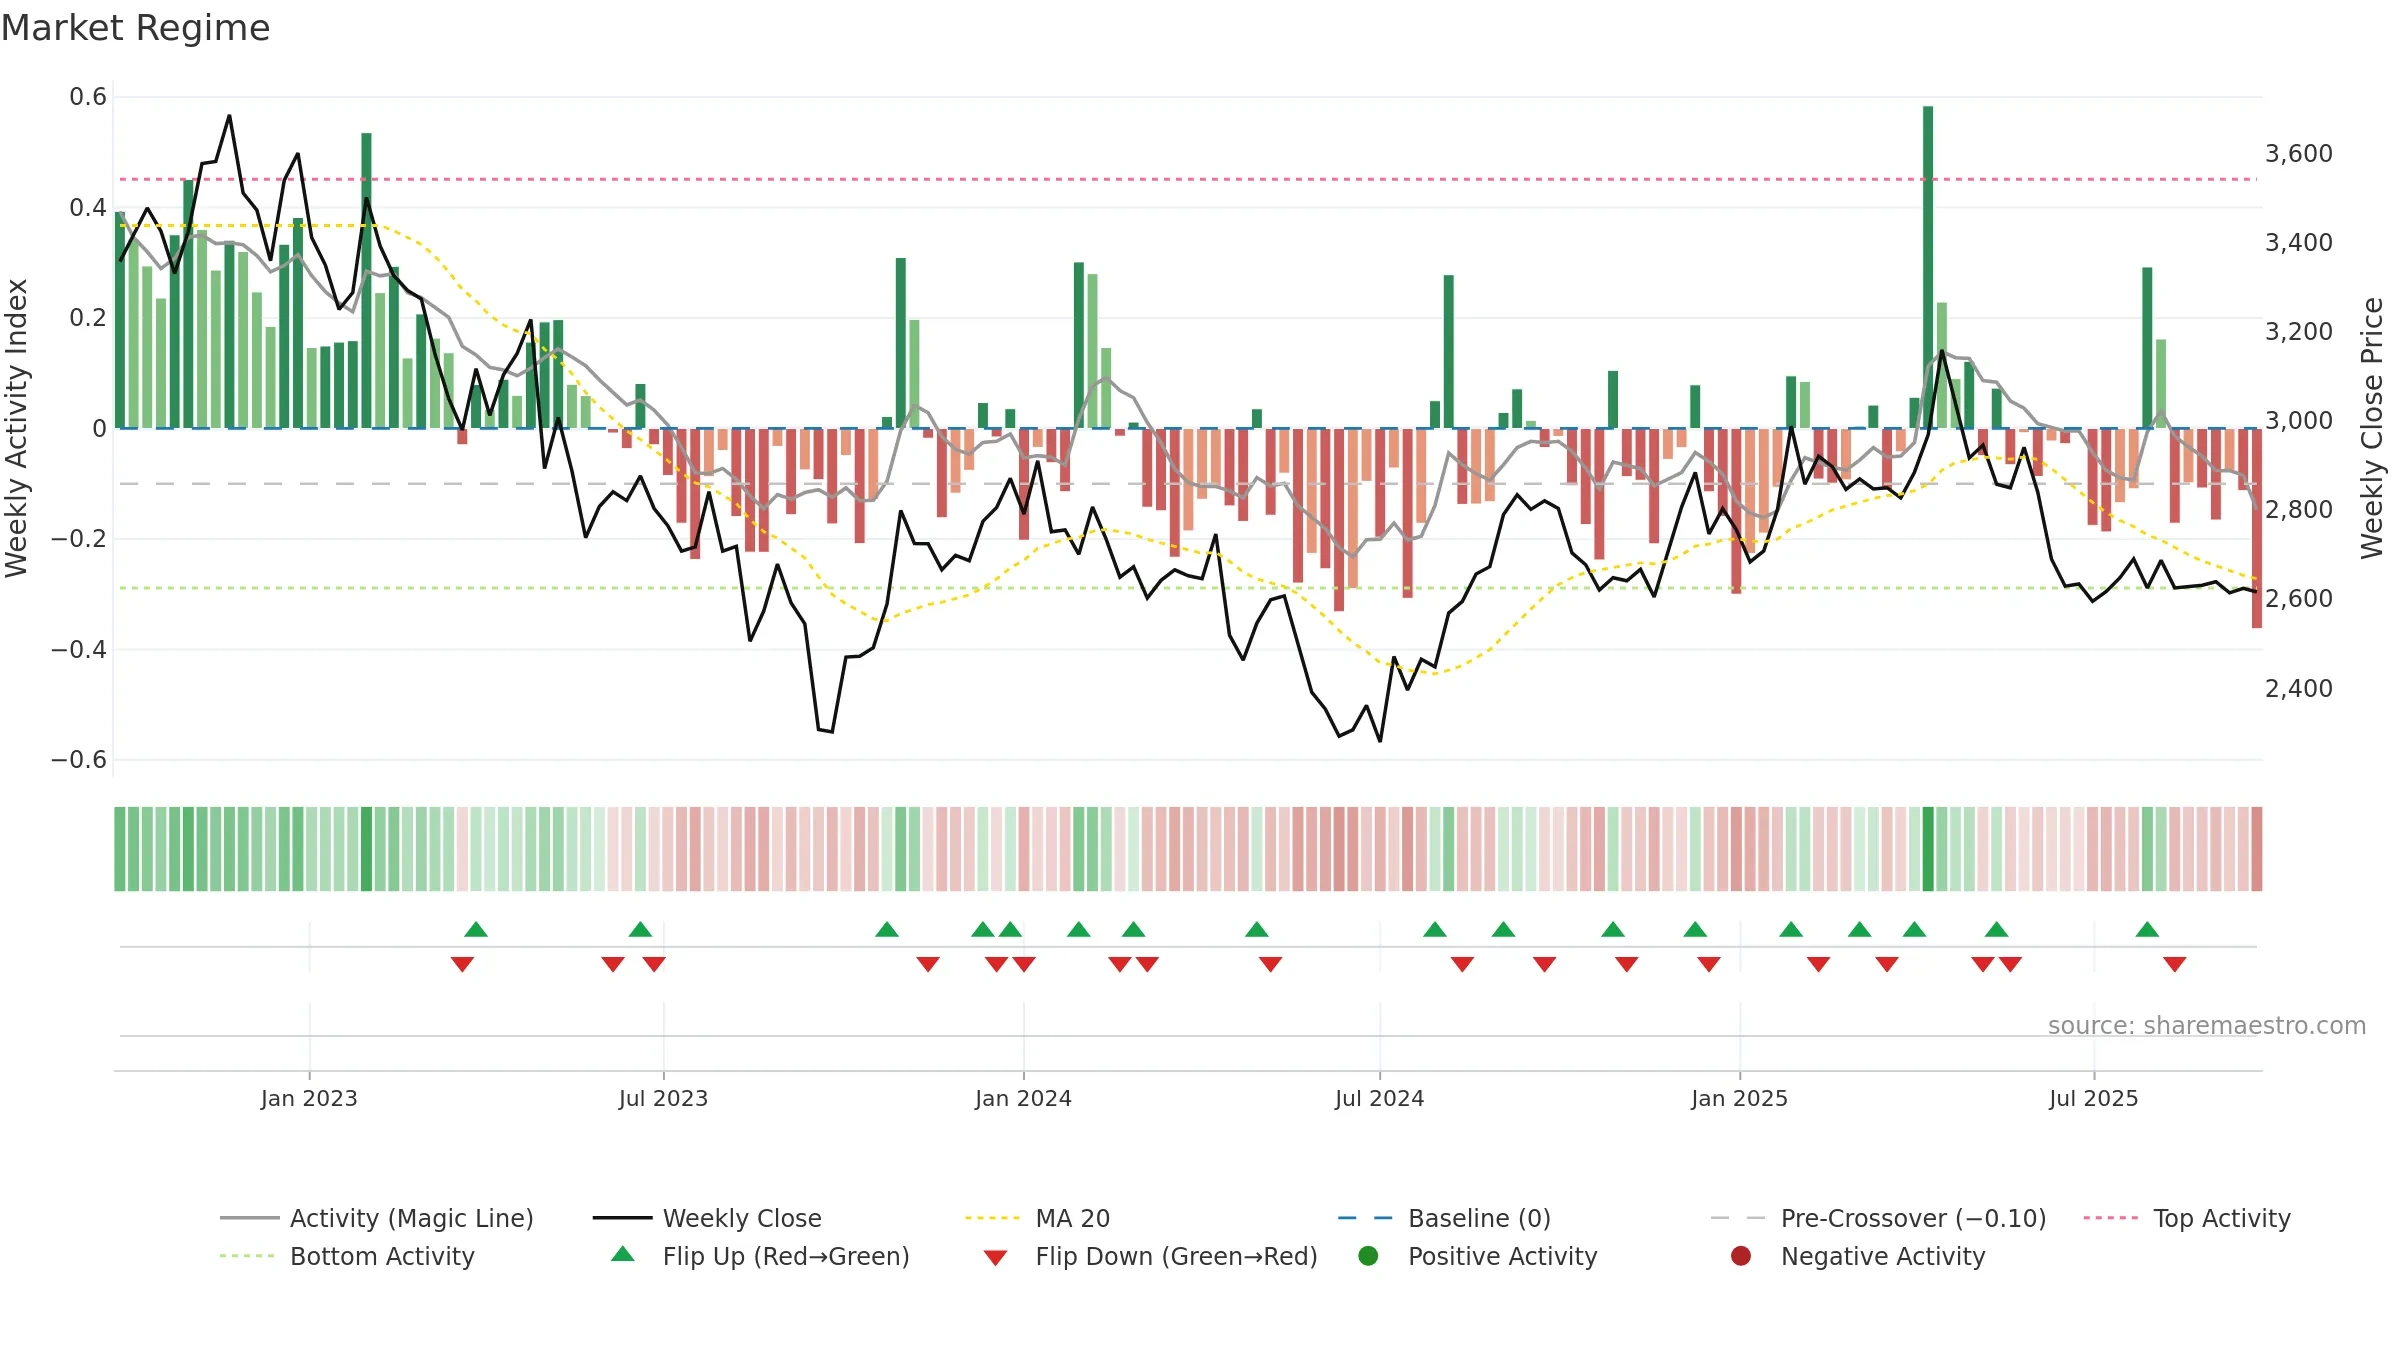Viewport: 2400px width, 1350px height.
Task: Click the last red bar at chart's right end
Action: pos(2257,528)
